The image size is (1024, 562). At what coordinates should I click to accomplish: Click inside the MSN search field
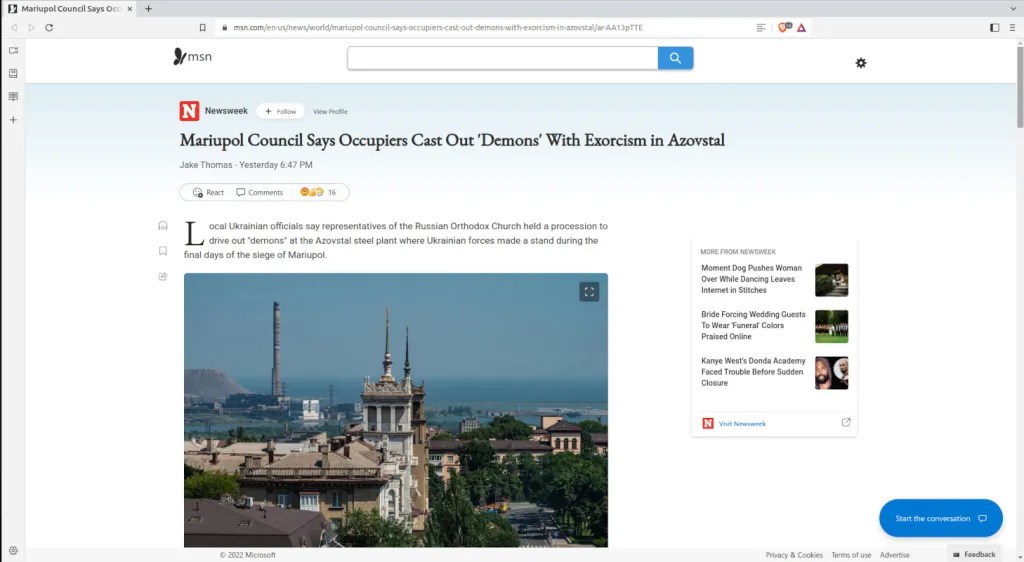tap(502, 58)
